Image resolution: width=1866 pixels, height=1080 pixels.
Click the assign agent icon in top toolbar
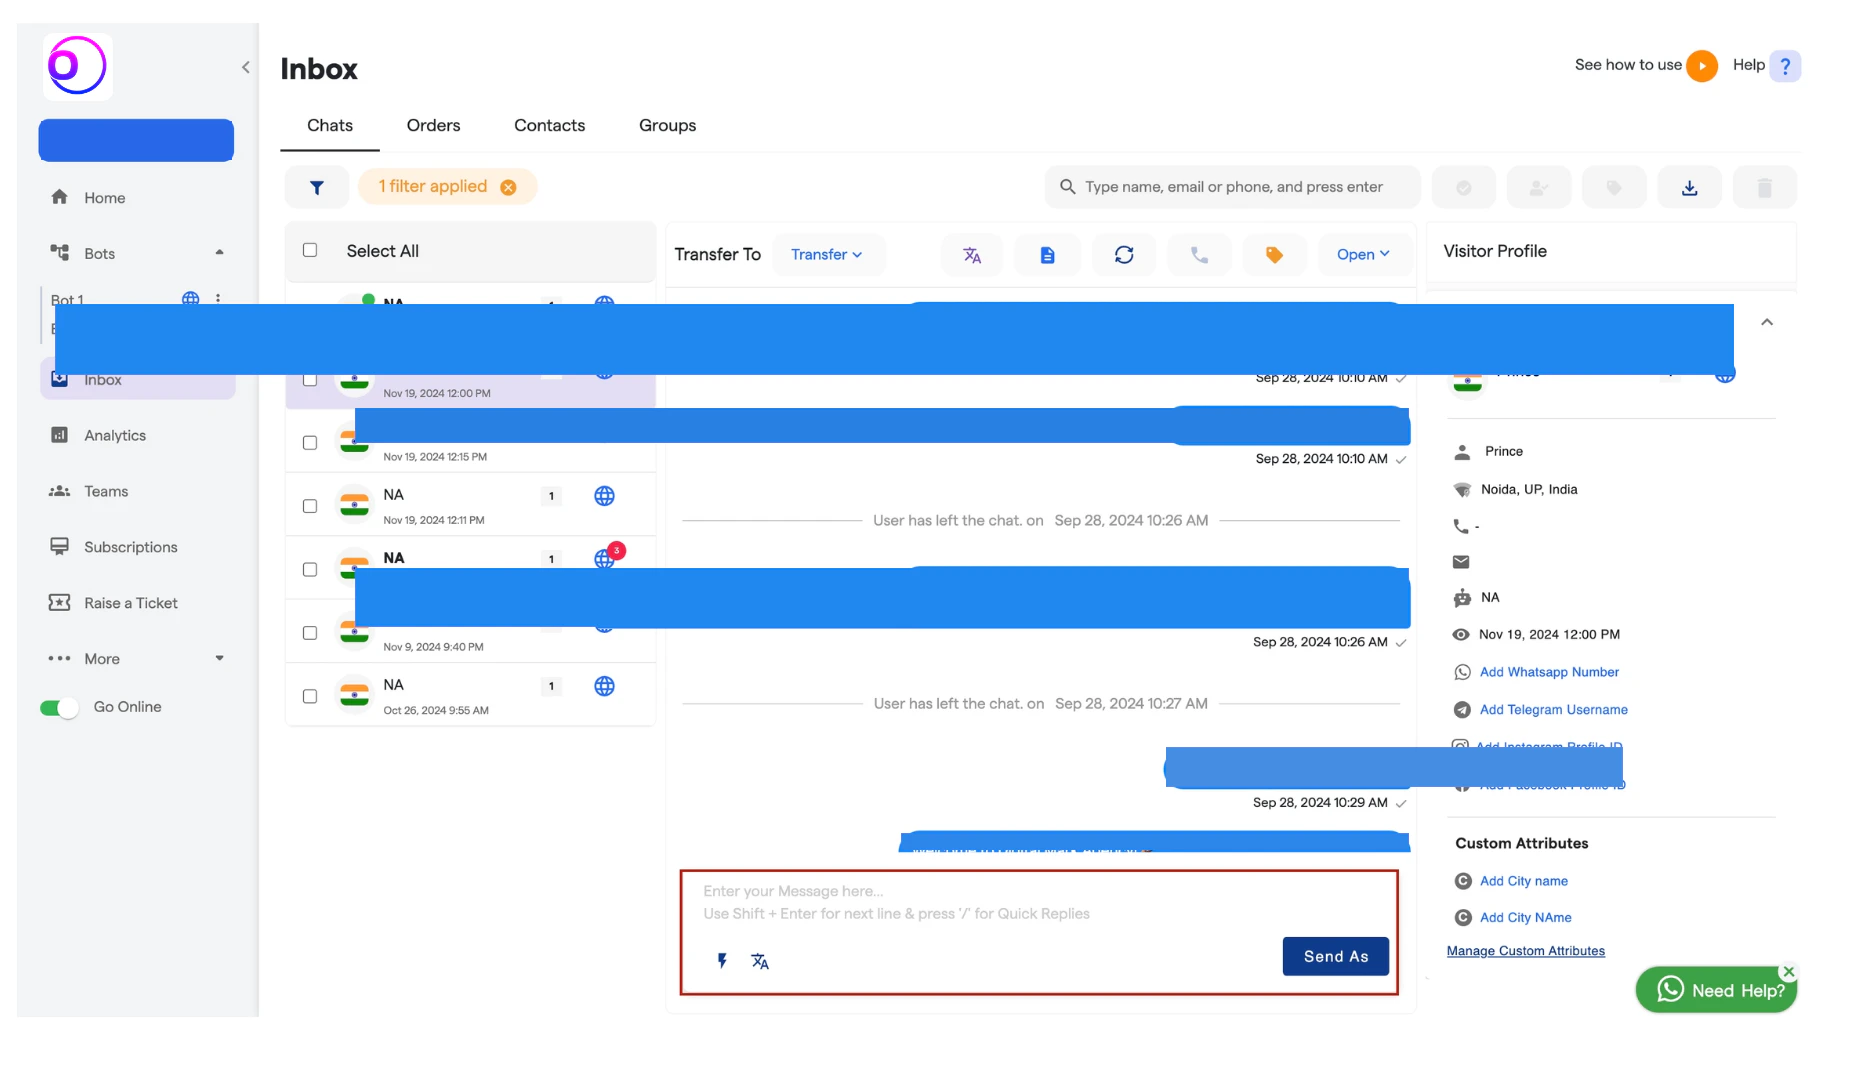(x=1539, y=187)
